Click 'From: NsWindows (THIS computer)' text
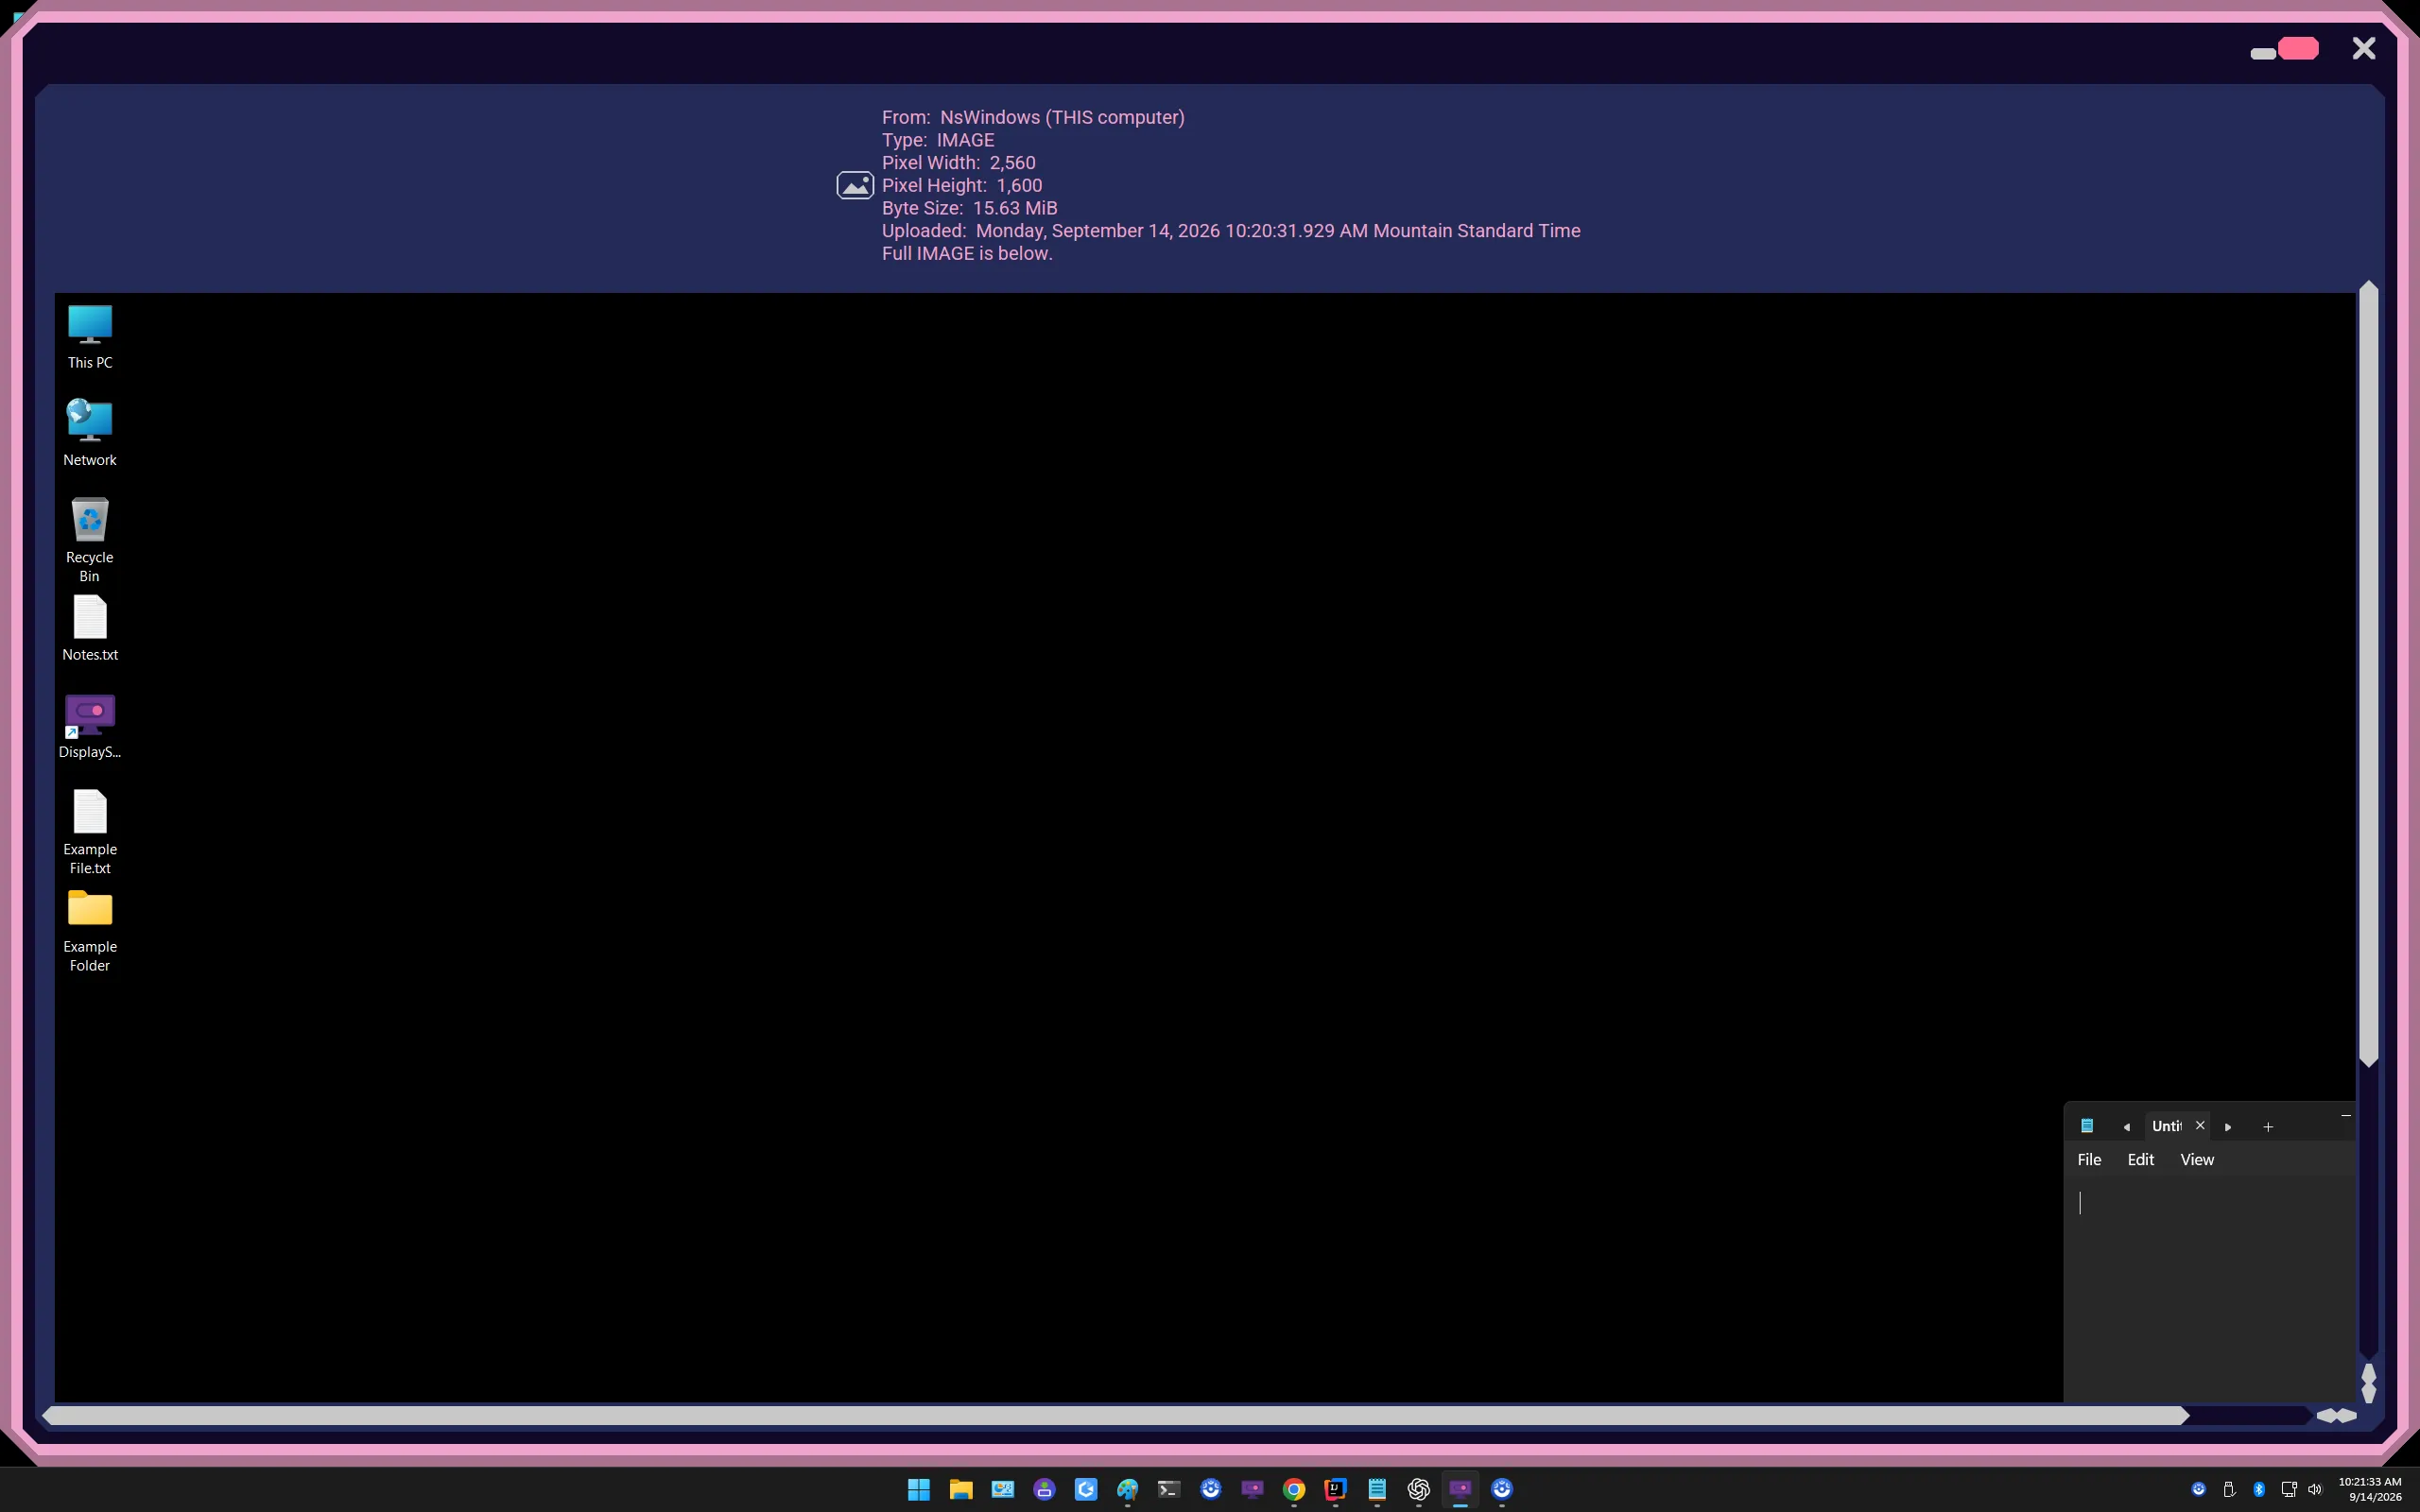This screenshot has width=2420, height=1512. tap(1033, 117)
